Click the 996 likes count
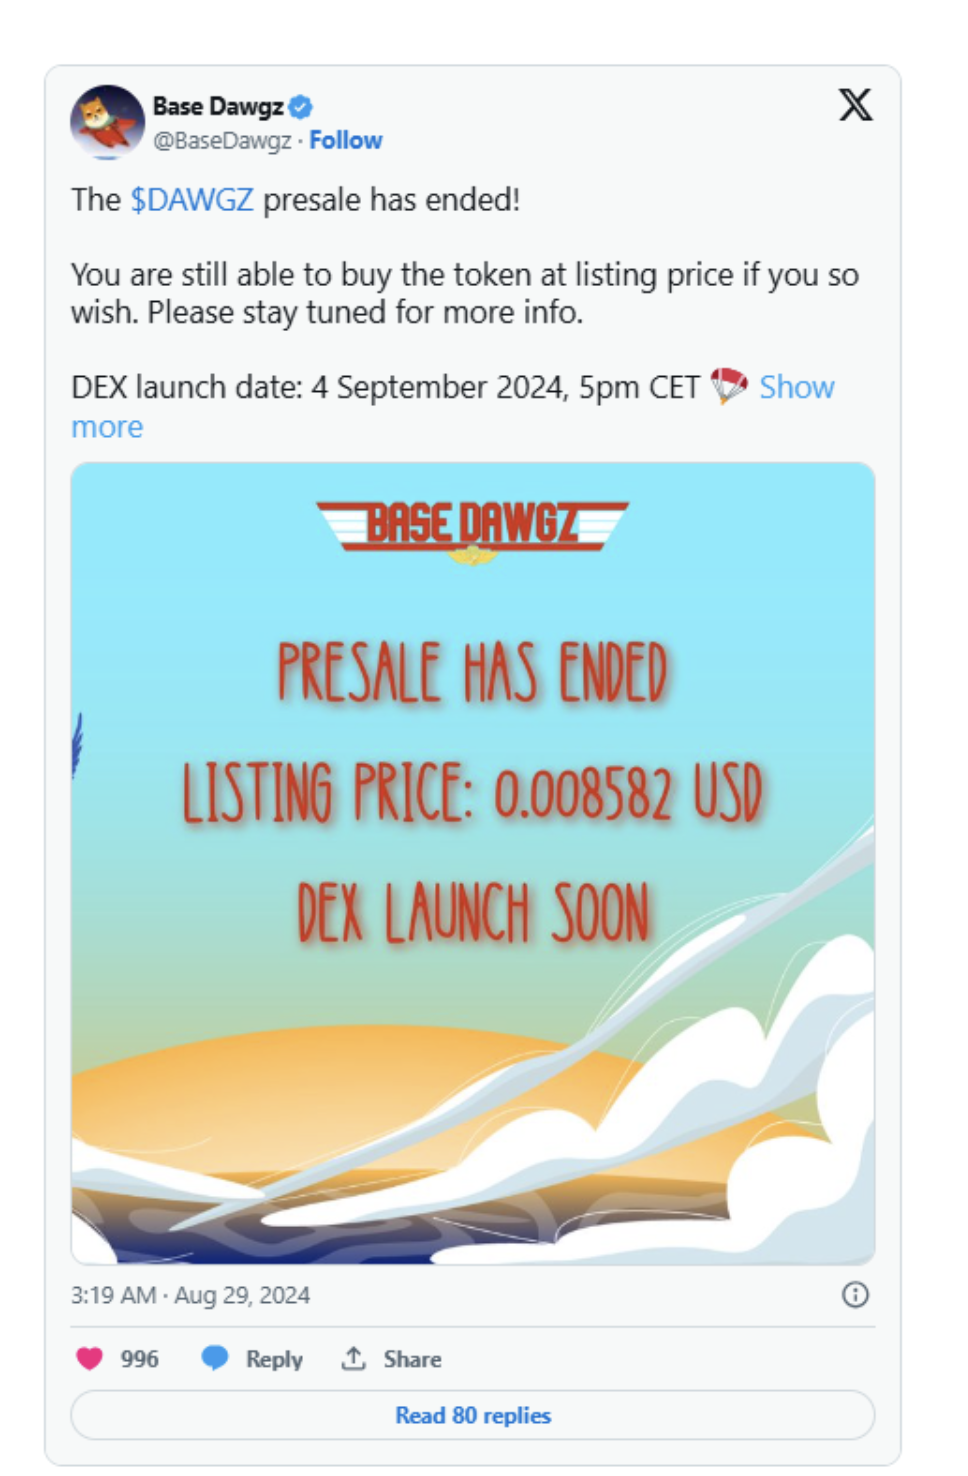 (140, 1359)
